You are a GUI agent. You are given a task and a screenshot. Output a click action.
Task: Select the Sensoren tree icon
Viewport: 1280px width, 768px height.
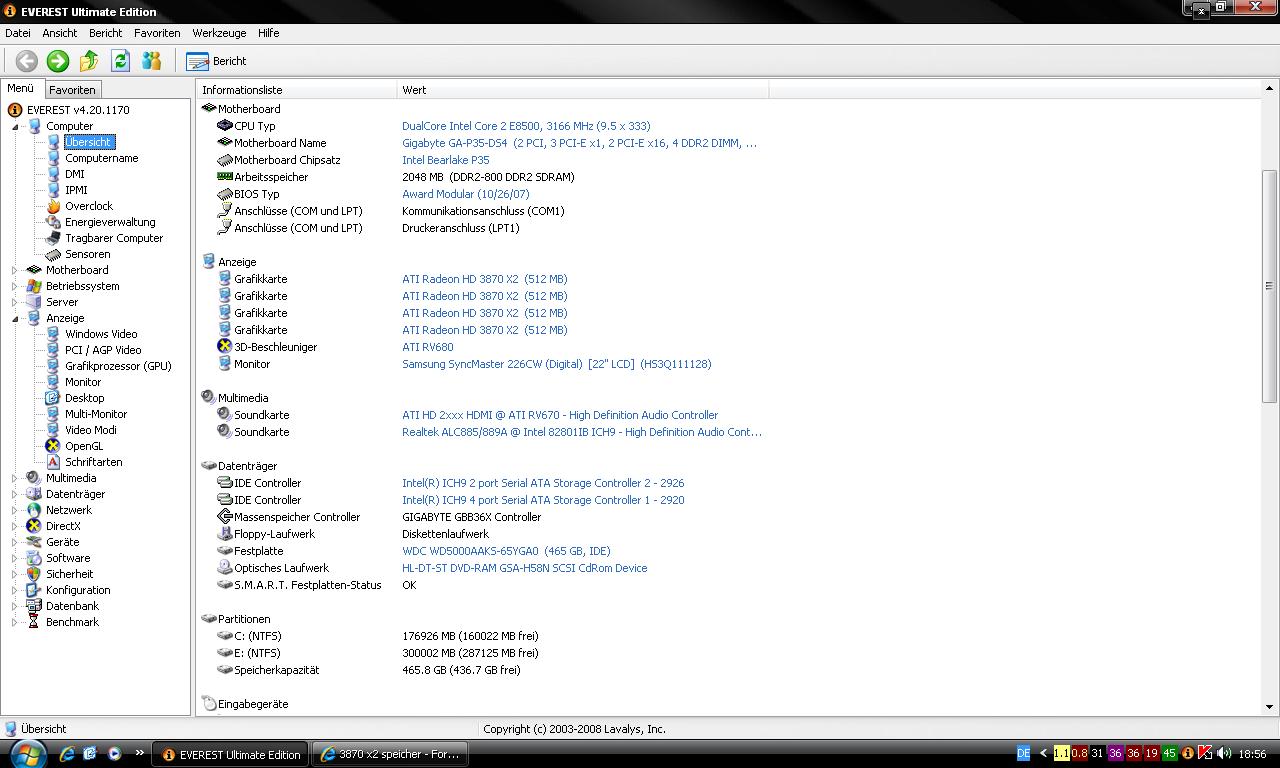coord(53,254)
